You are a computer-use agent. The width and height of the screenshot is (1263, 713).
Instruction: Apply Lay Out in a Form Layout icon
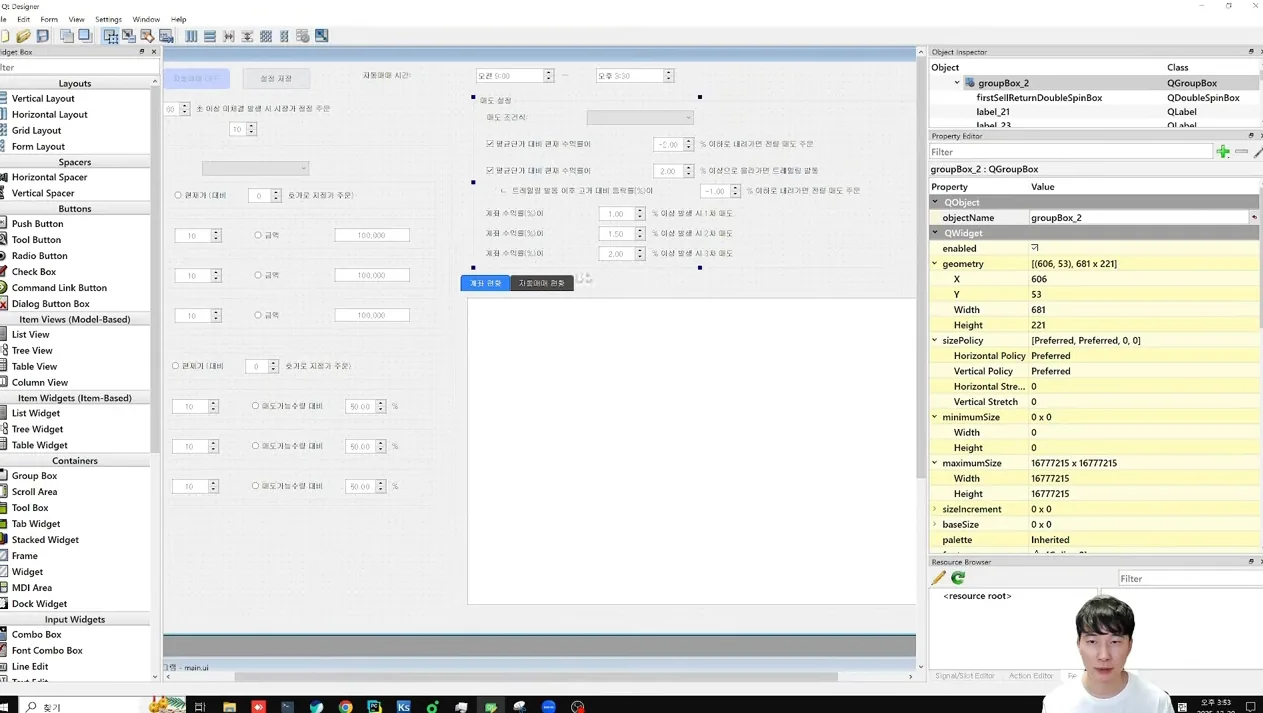(x=284, y=36)
